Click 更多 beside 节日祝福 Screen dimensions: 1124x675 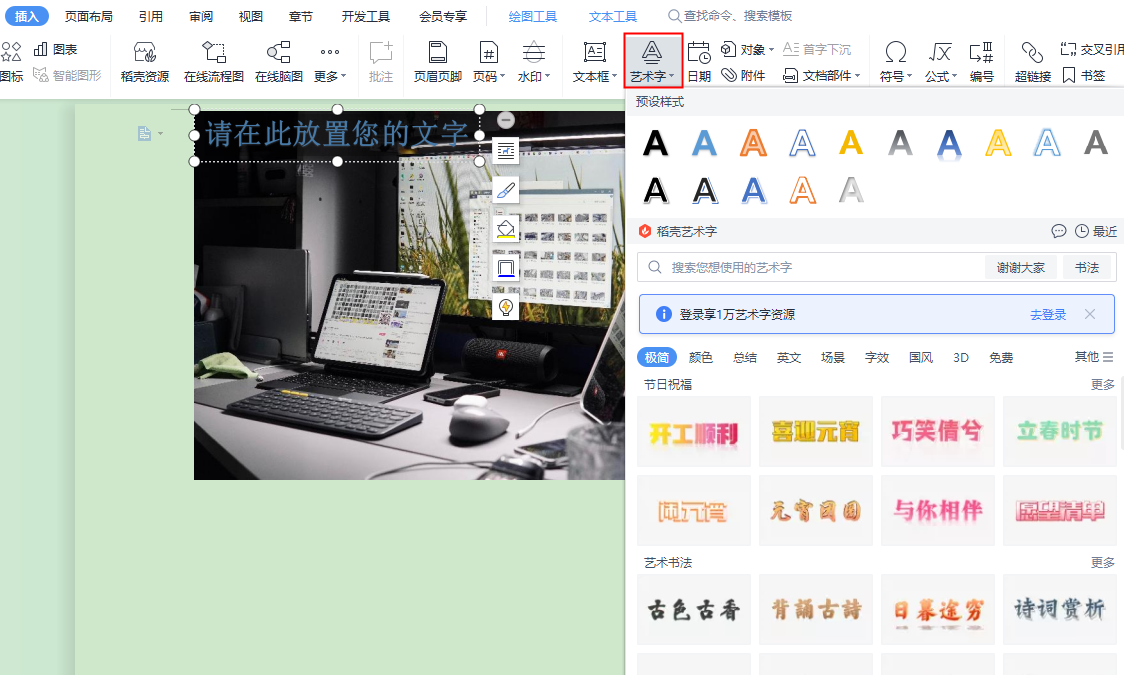pyautogui.click(x=1102, y=384)
